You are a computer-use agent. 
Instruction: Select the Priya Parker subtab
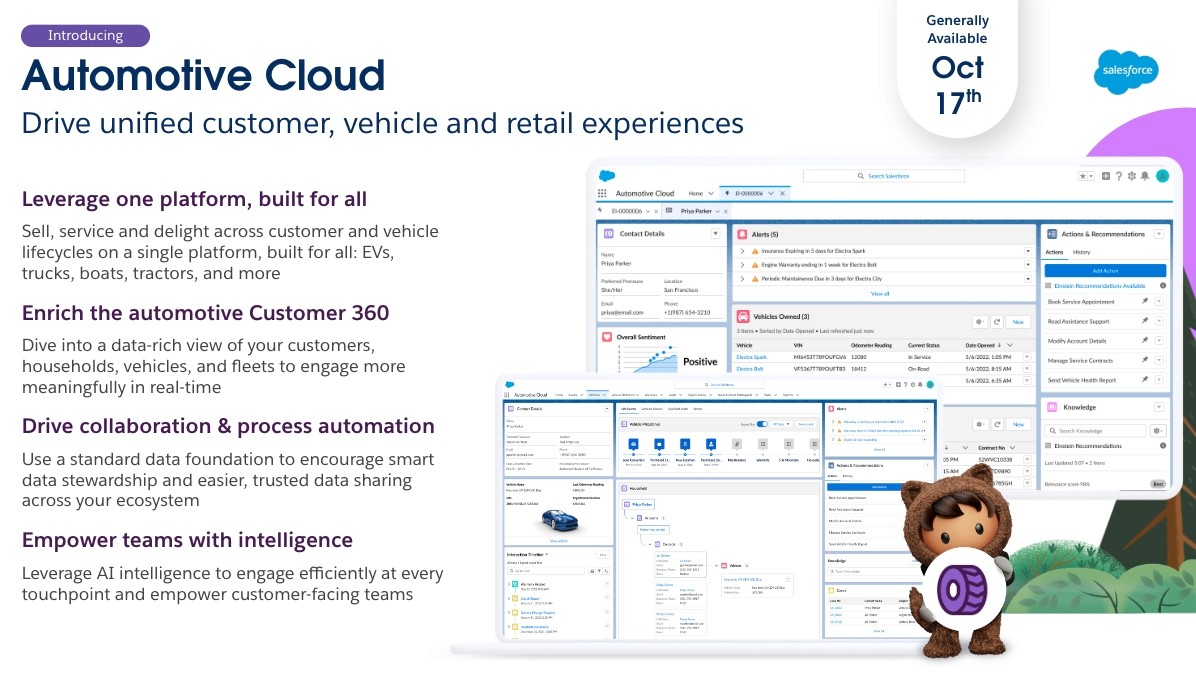tap(696, 211)
